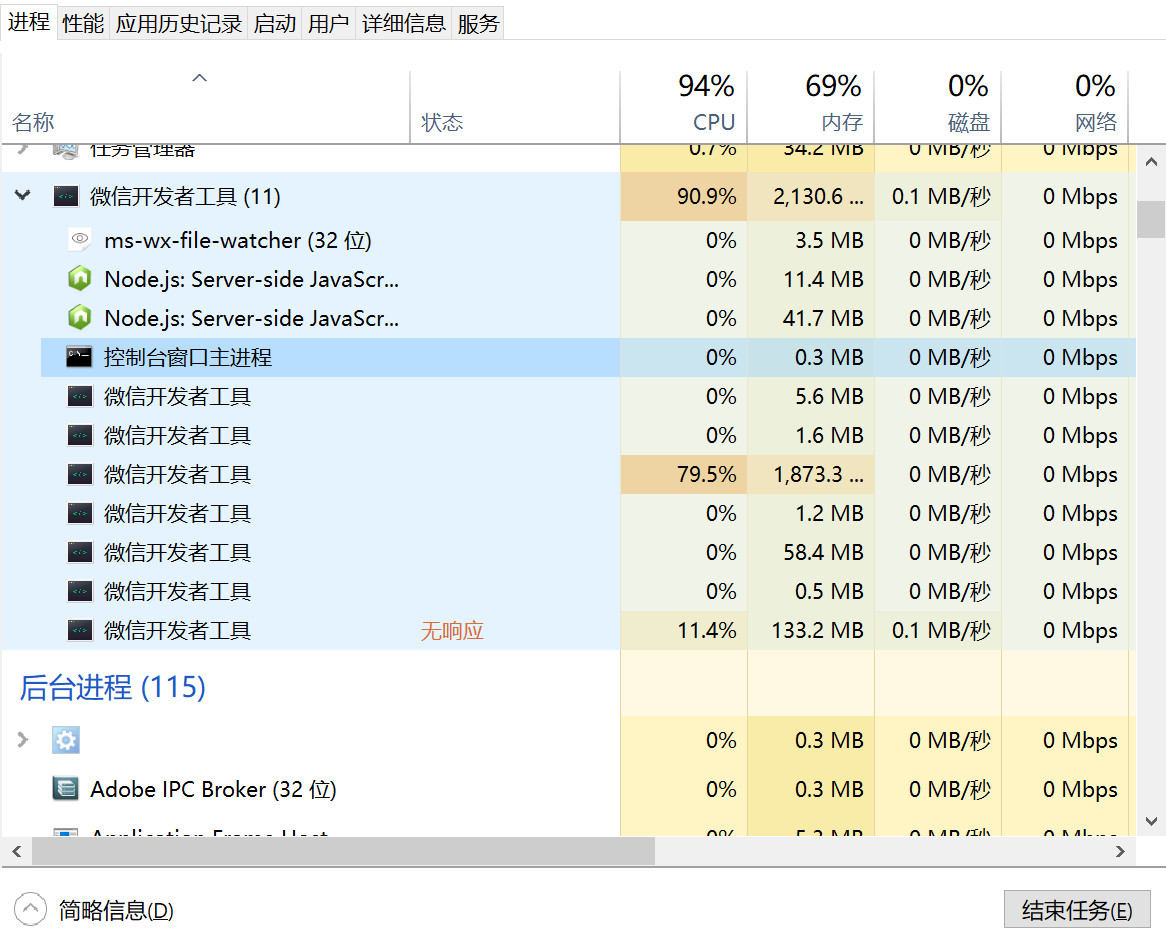
Task: Click the horizontal scrollbar right arrow
Action: 1121,852
